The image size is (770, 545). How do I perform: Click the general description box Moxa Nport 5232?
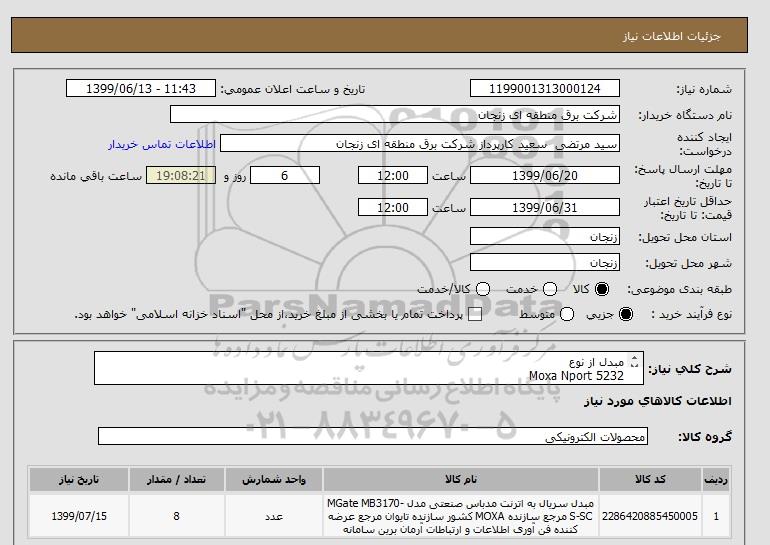point(368,368)
